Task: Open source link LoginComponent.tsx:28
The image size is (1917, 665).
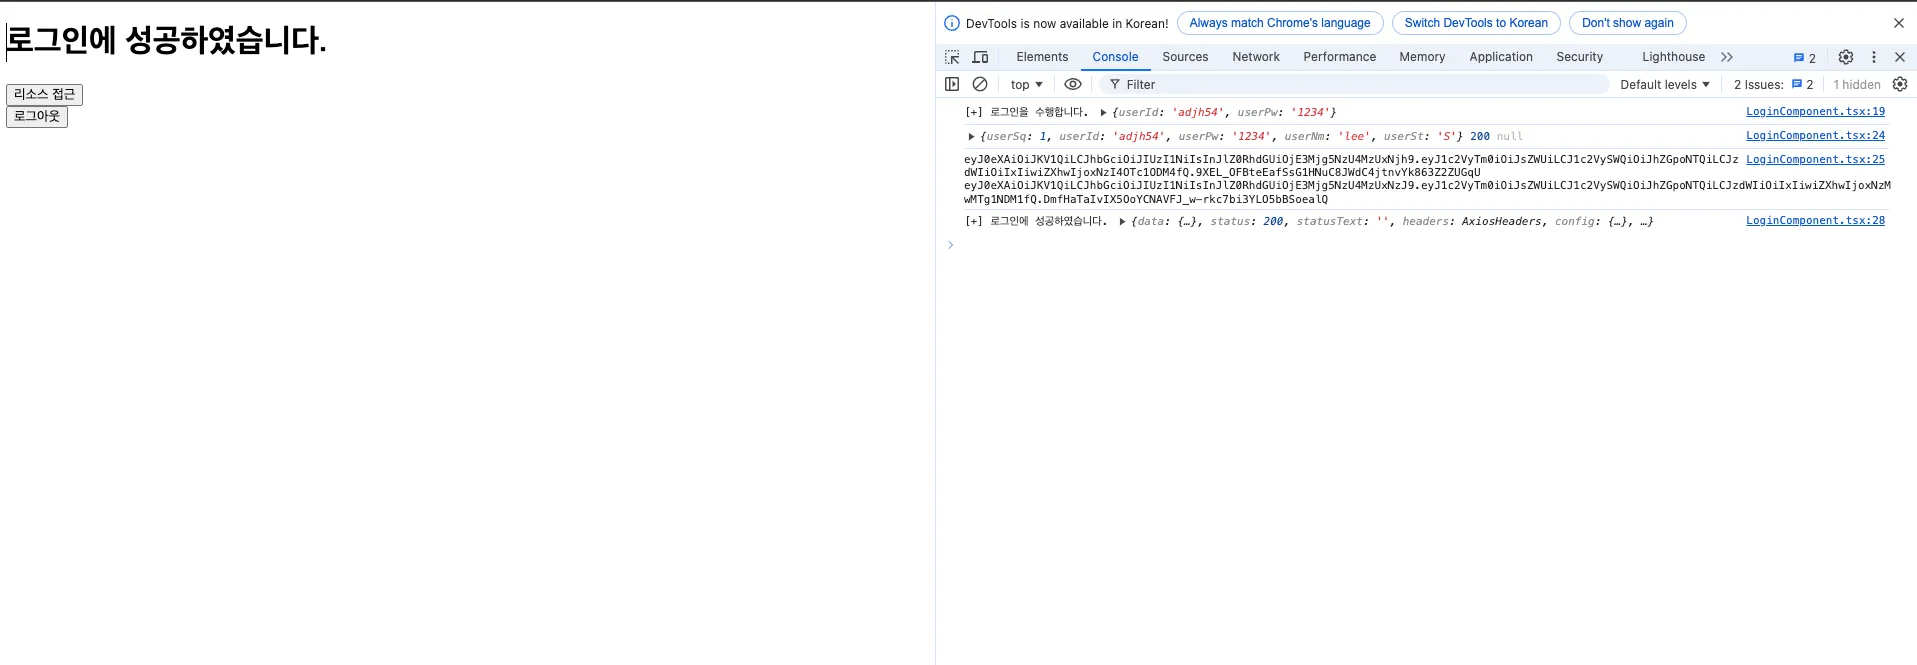Action: 1815,221
